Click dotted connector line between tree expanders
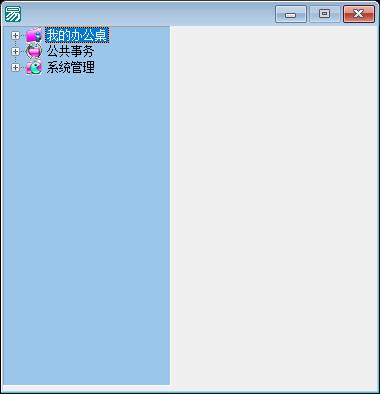This screenshot has height=394, width=380. pos(15,43)
